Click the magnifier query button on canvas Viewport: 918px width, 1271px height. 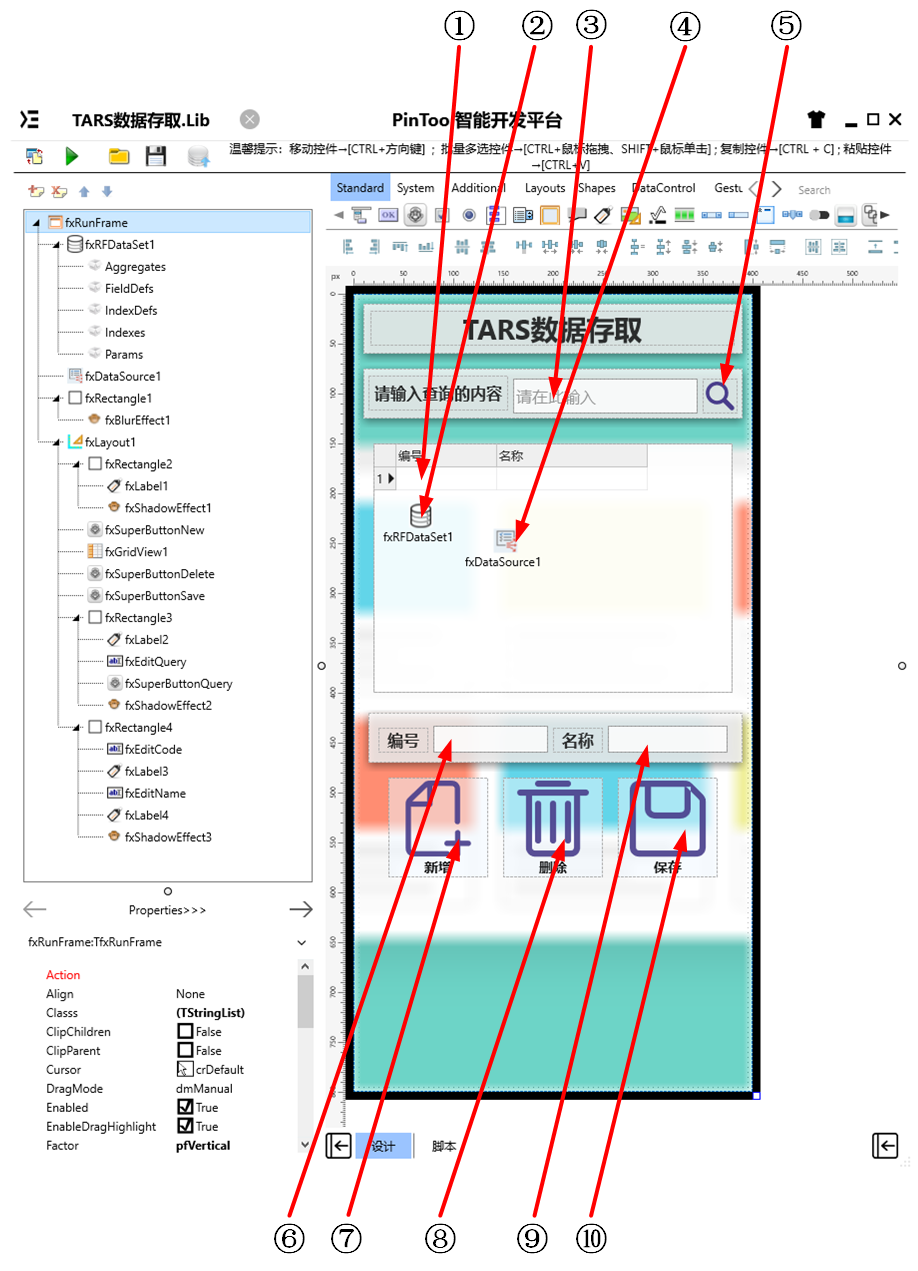(720, 395)
